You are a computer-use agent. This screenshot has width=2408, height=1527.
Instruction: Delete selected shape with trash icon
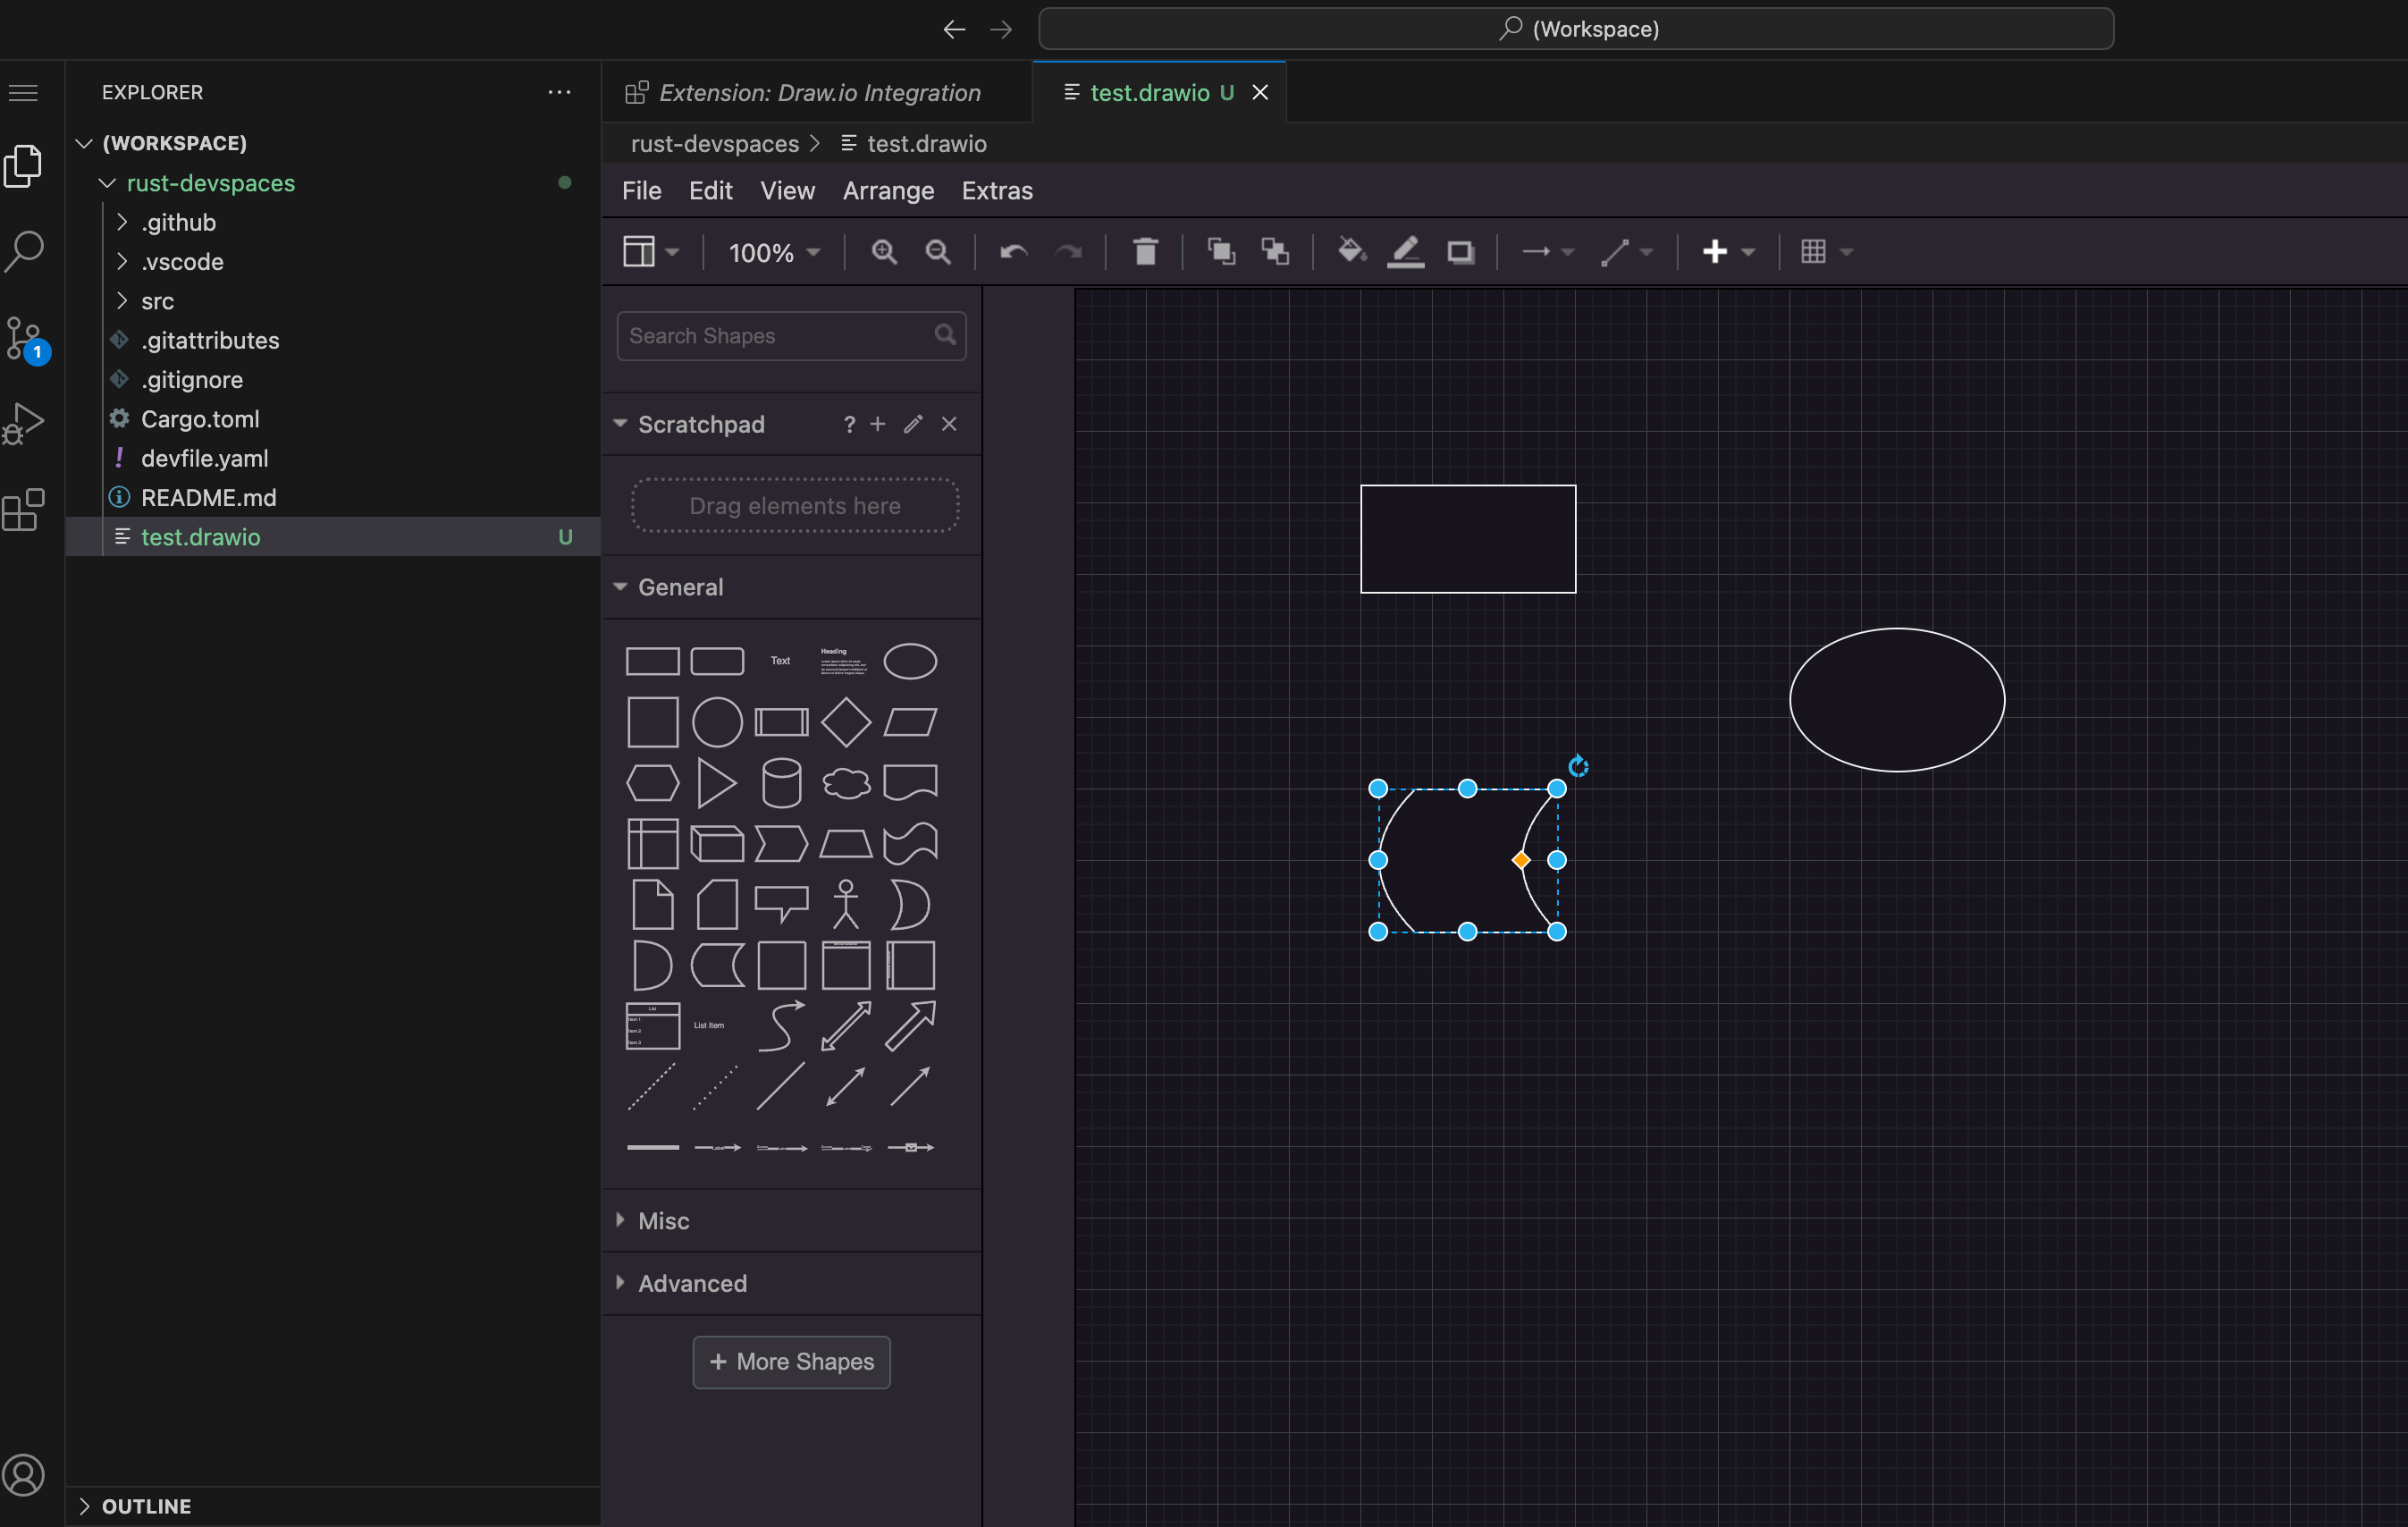(x=1146, y=251)
